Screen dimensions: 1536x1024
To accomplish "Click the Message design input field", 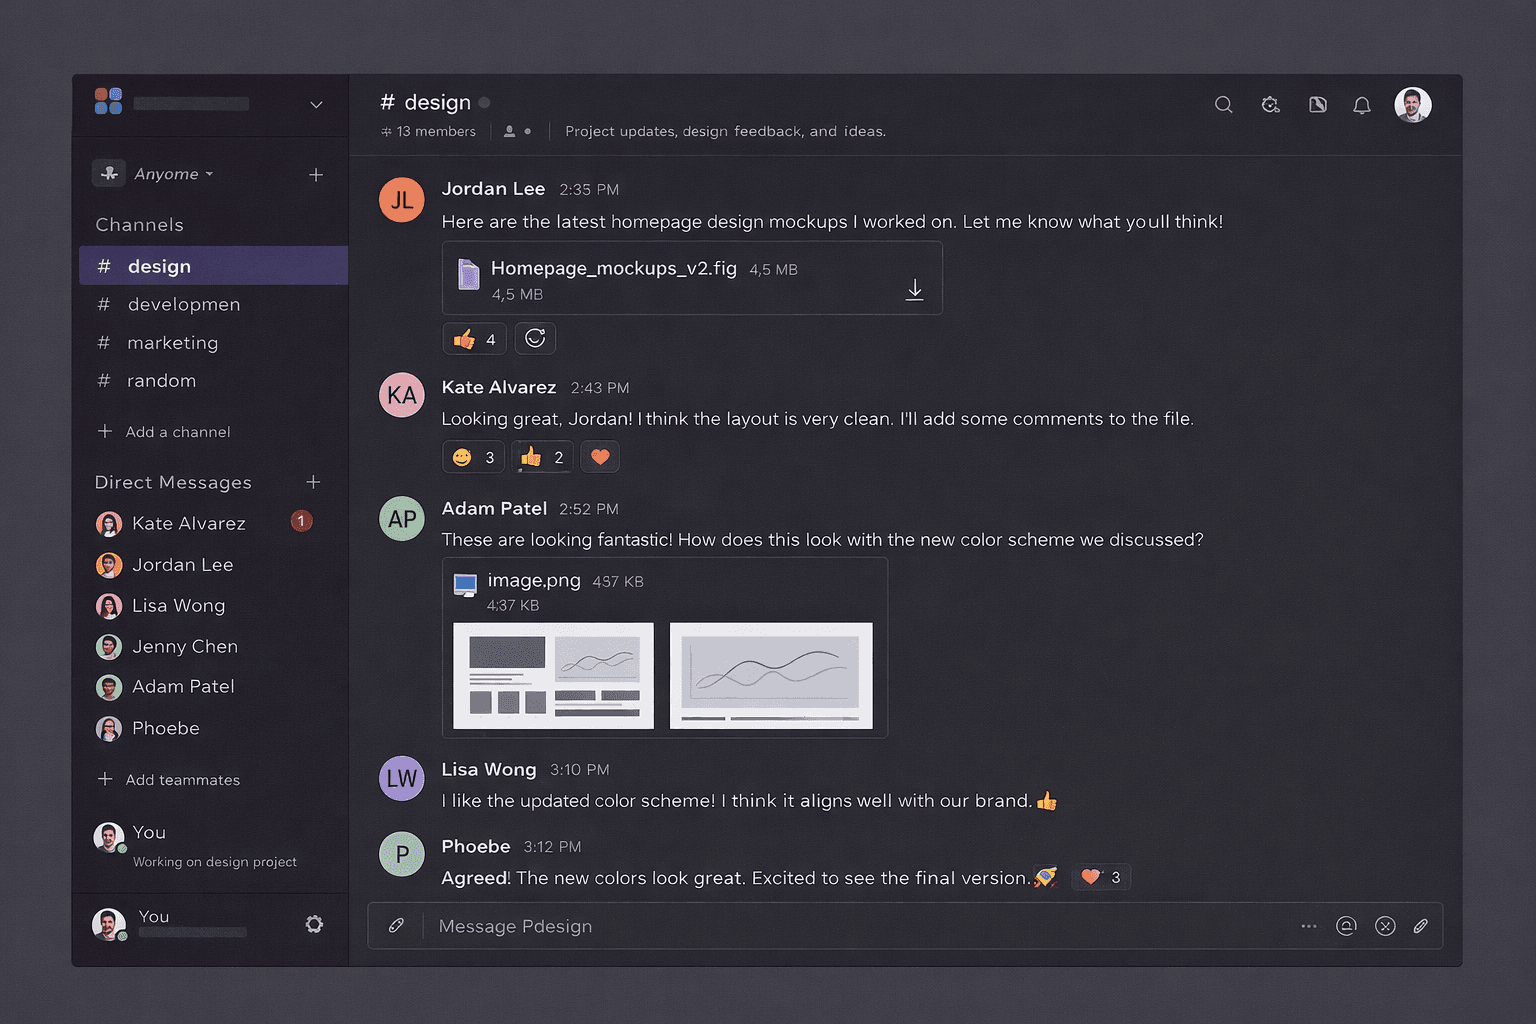I will pos(860,926).
